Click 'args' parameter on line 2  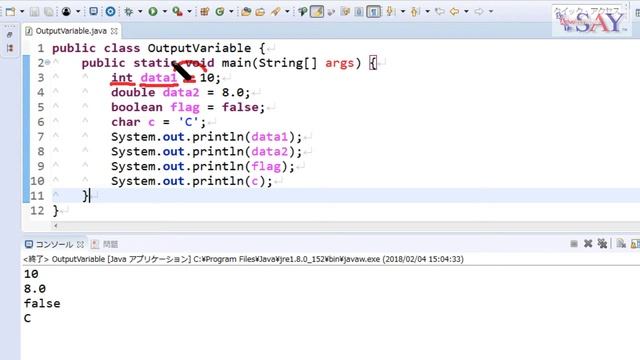[x=340, y=63]
